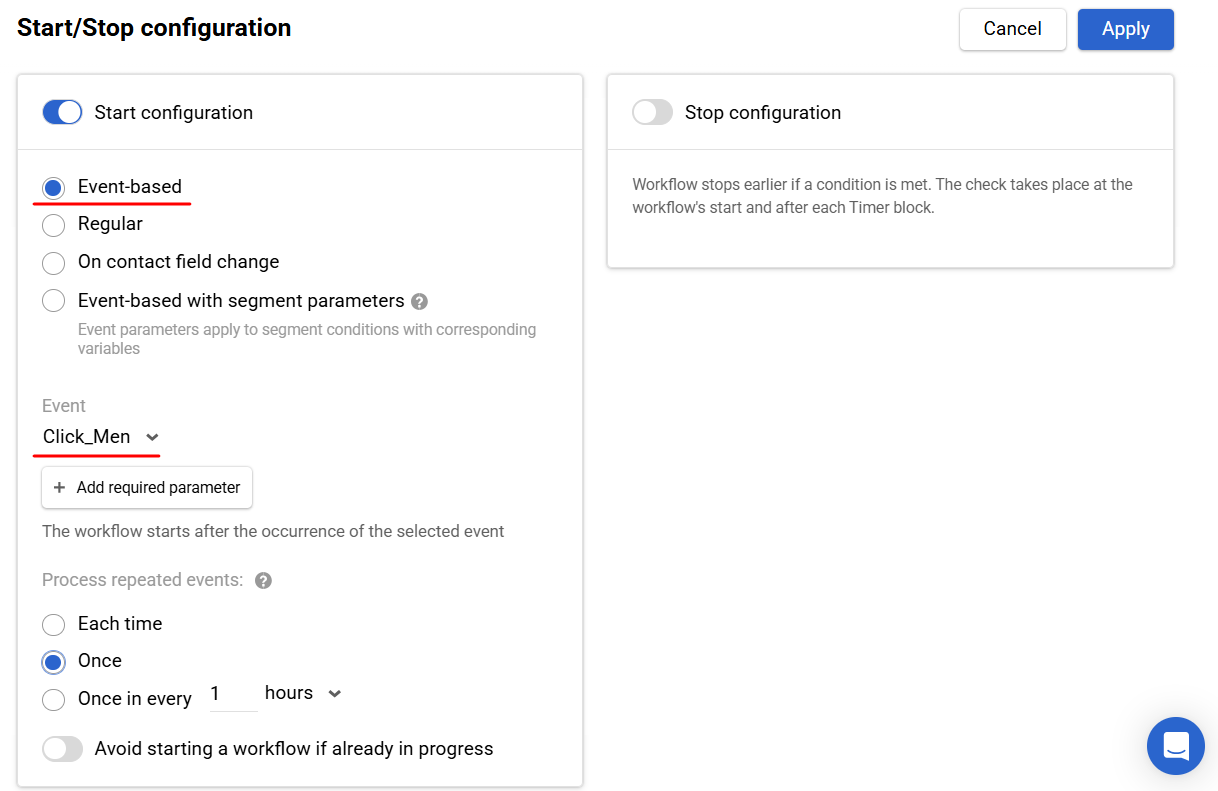Viewport: 1218px width, 791px height.
Task: Expand the hours unit dropdown
Action: (x=303, y=693)
